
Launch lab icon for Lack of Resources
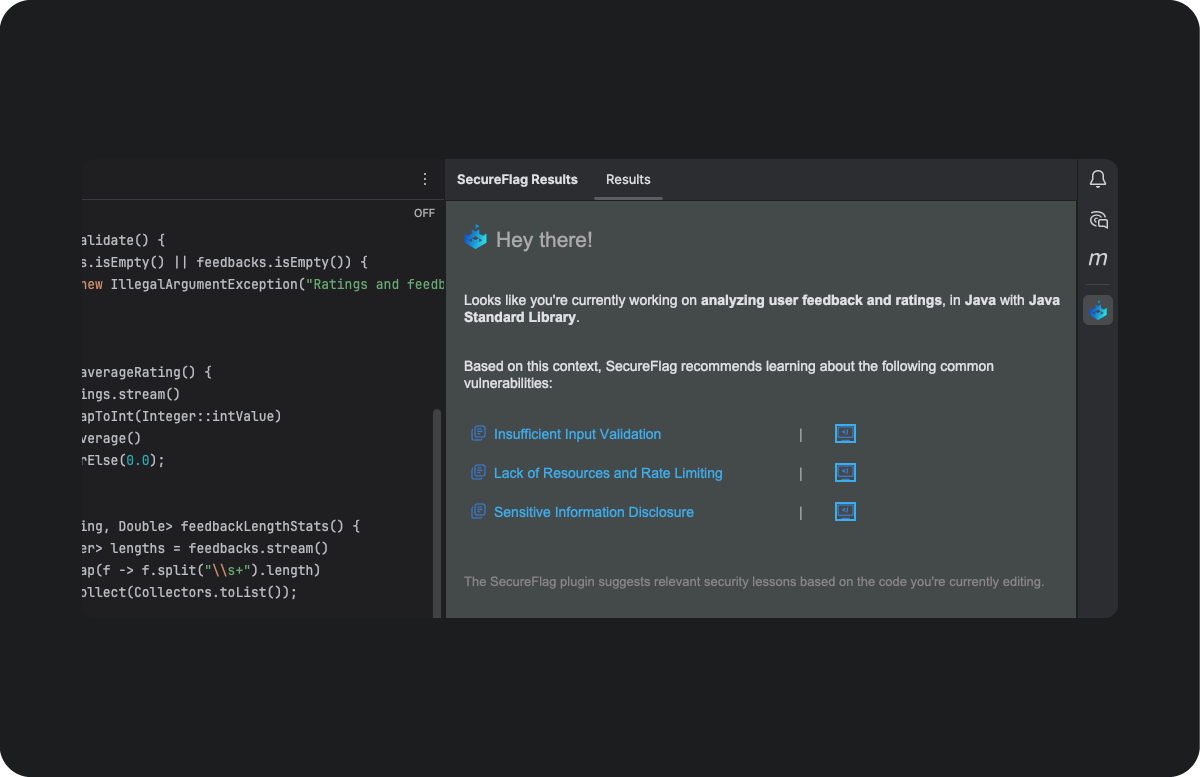[x=845, y=473]
